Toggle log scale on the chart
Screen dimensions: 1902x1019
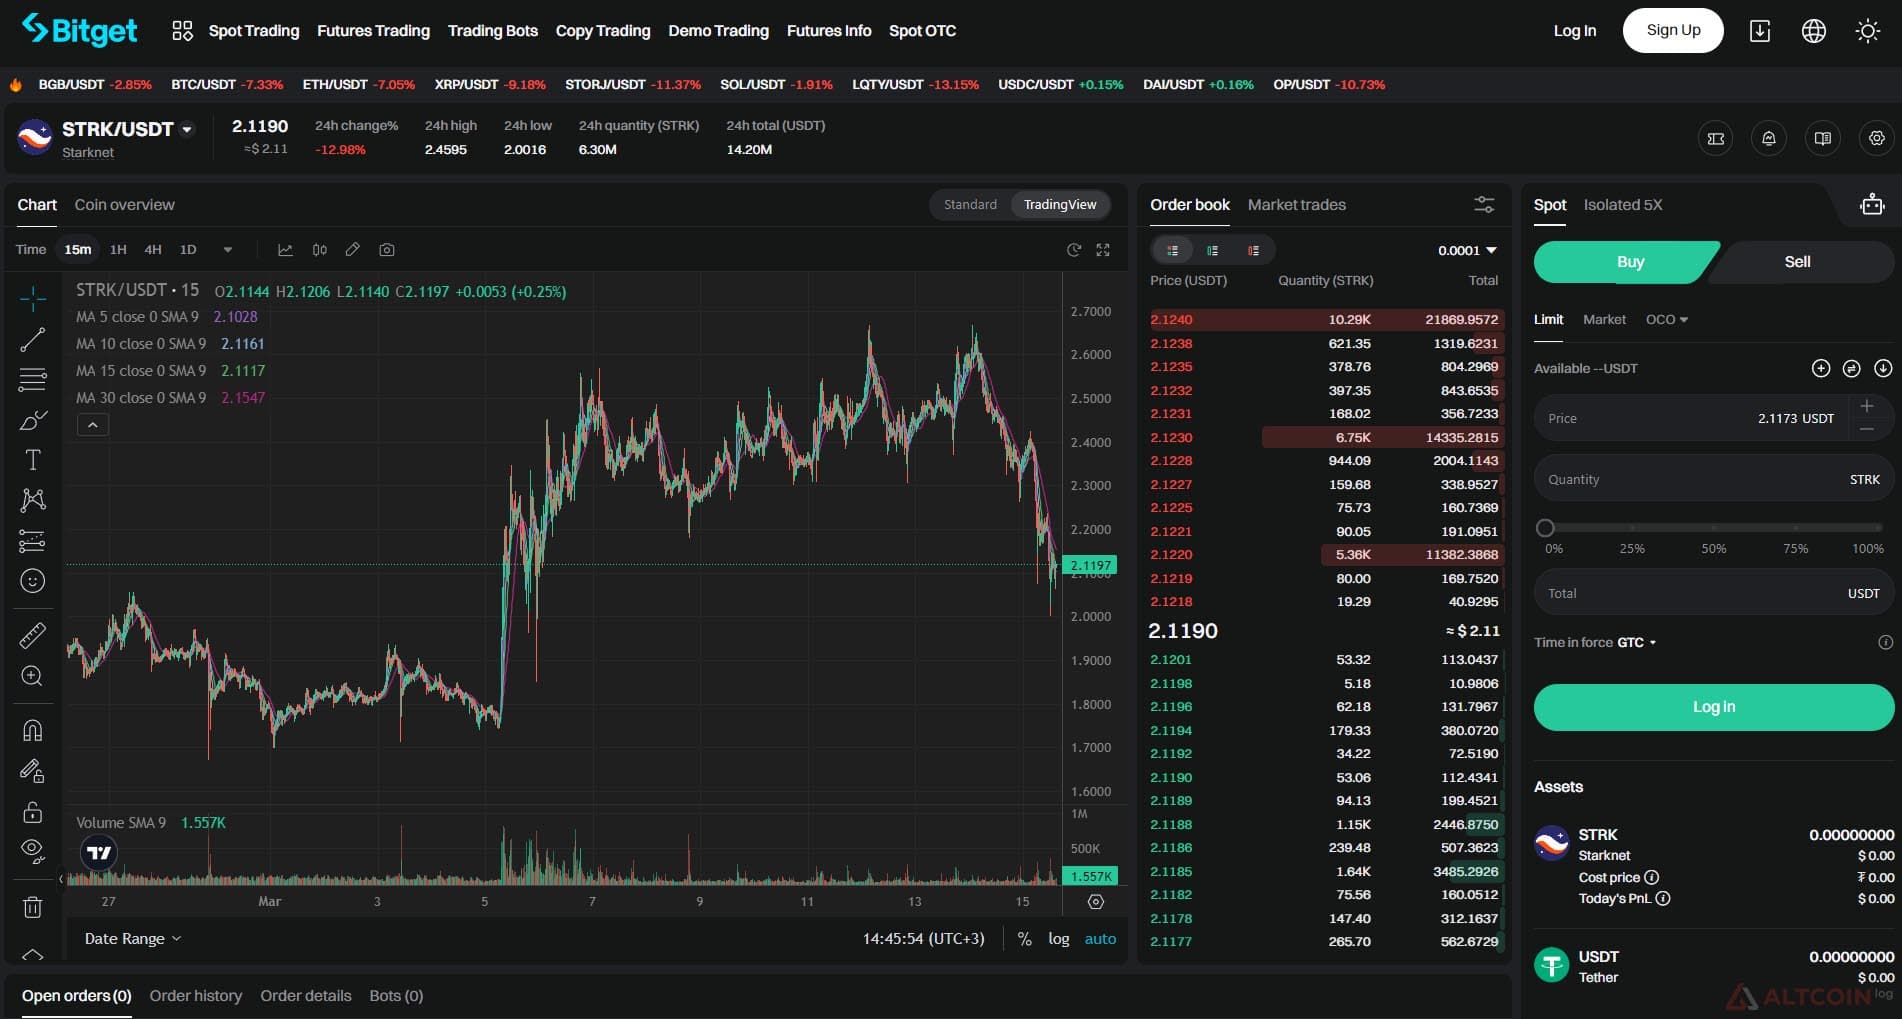[x=1058, y=939]
